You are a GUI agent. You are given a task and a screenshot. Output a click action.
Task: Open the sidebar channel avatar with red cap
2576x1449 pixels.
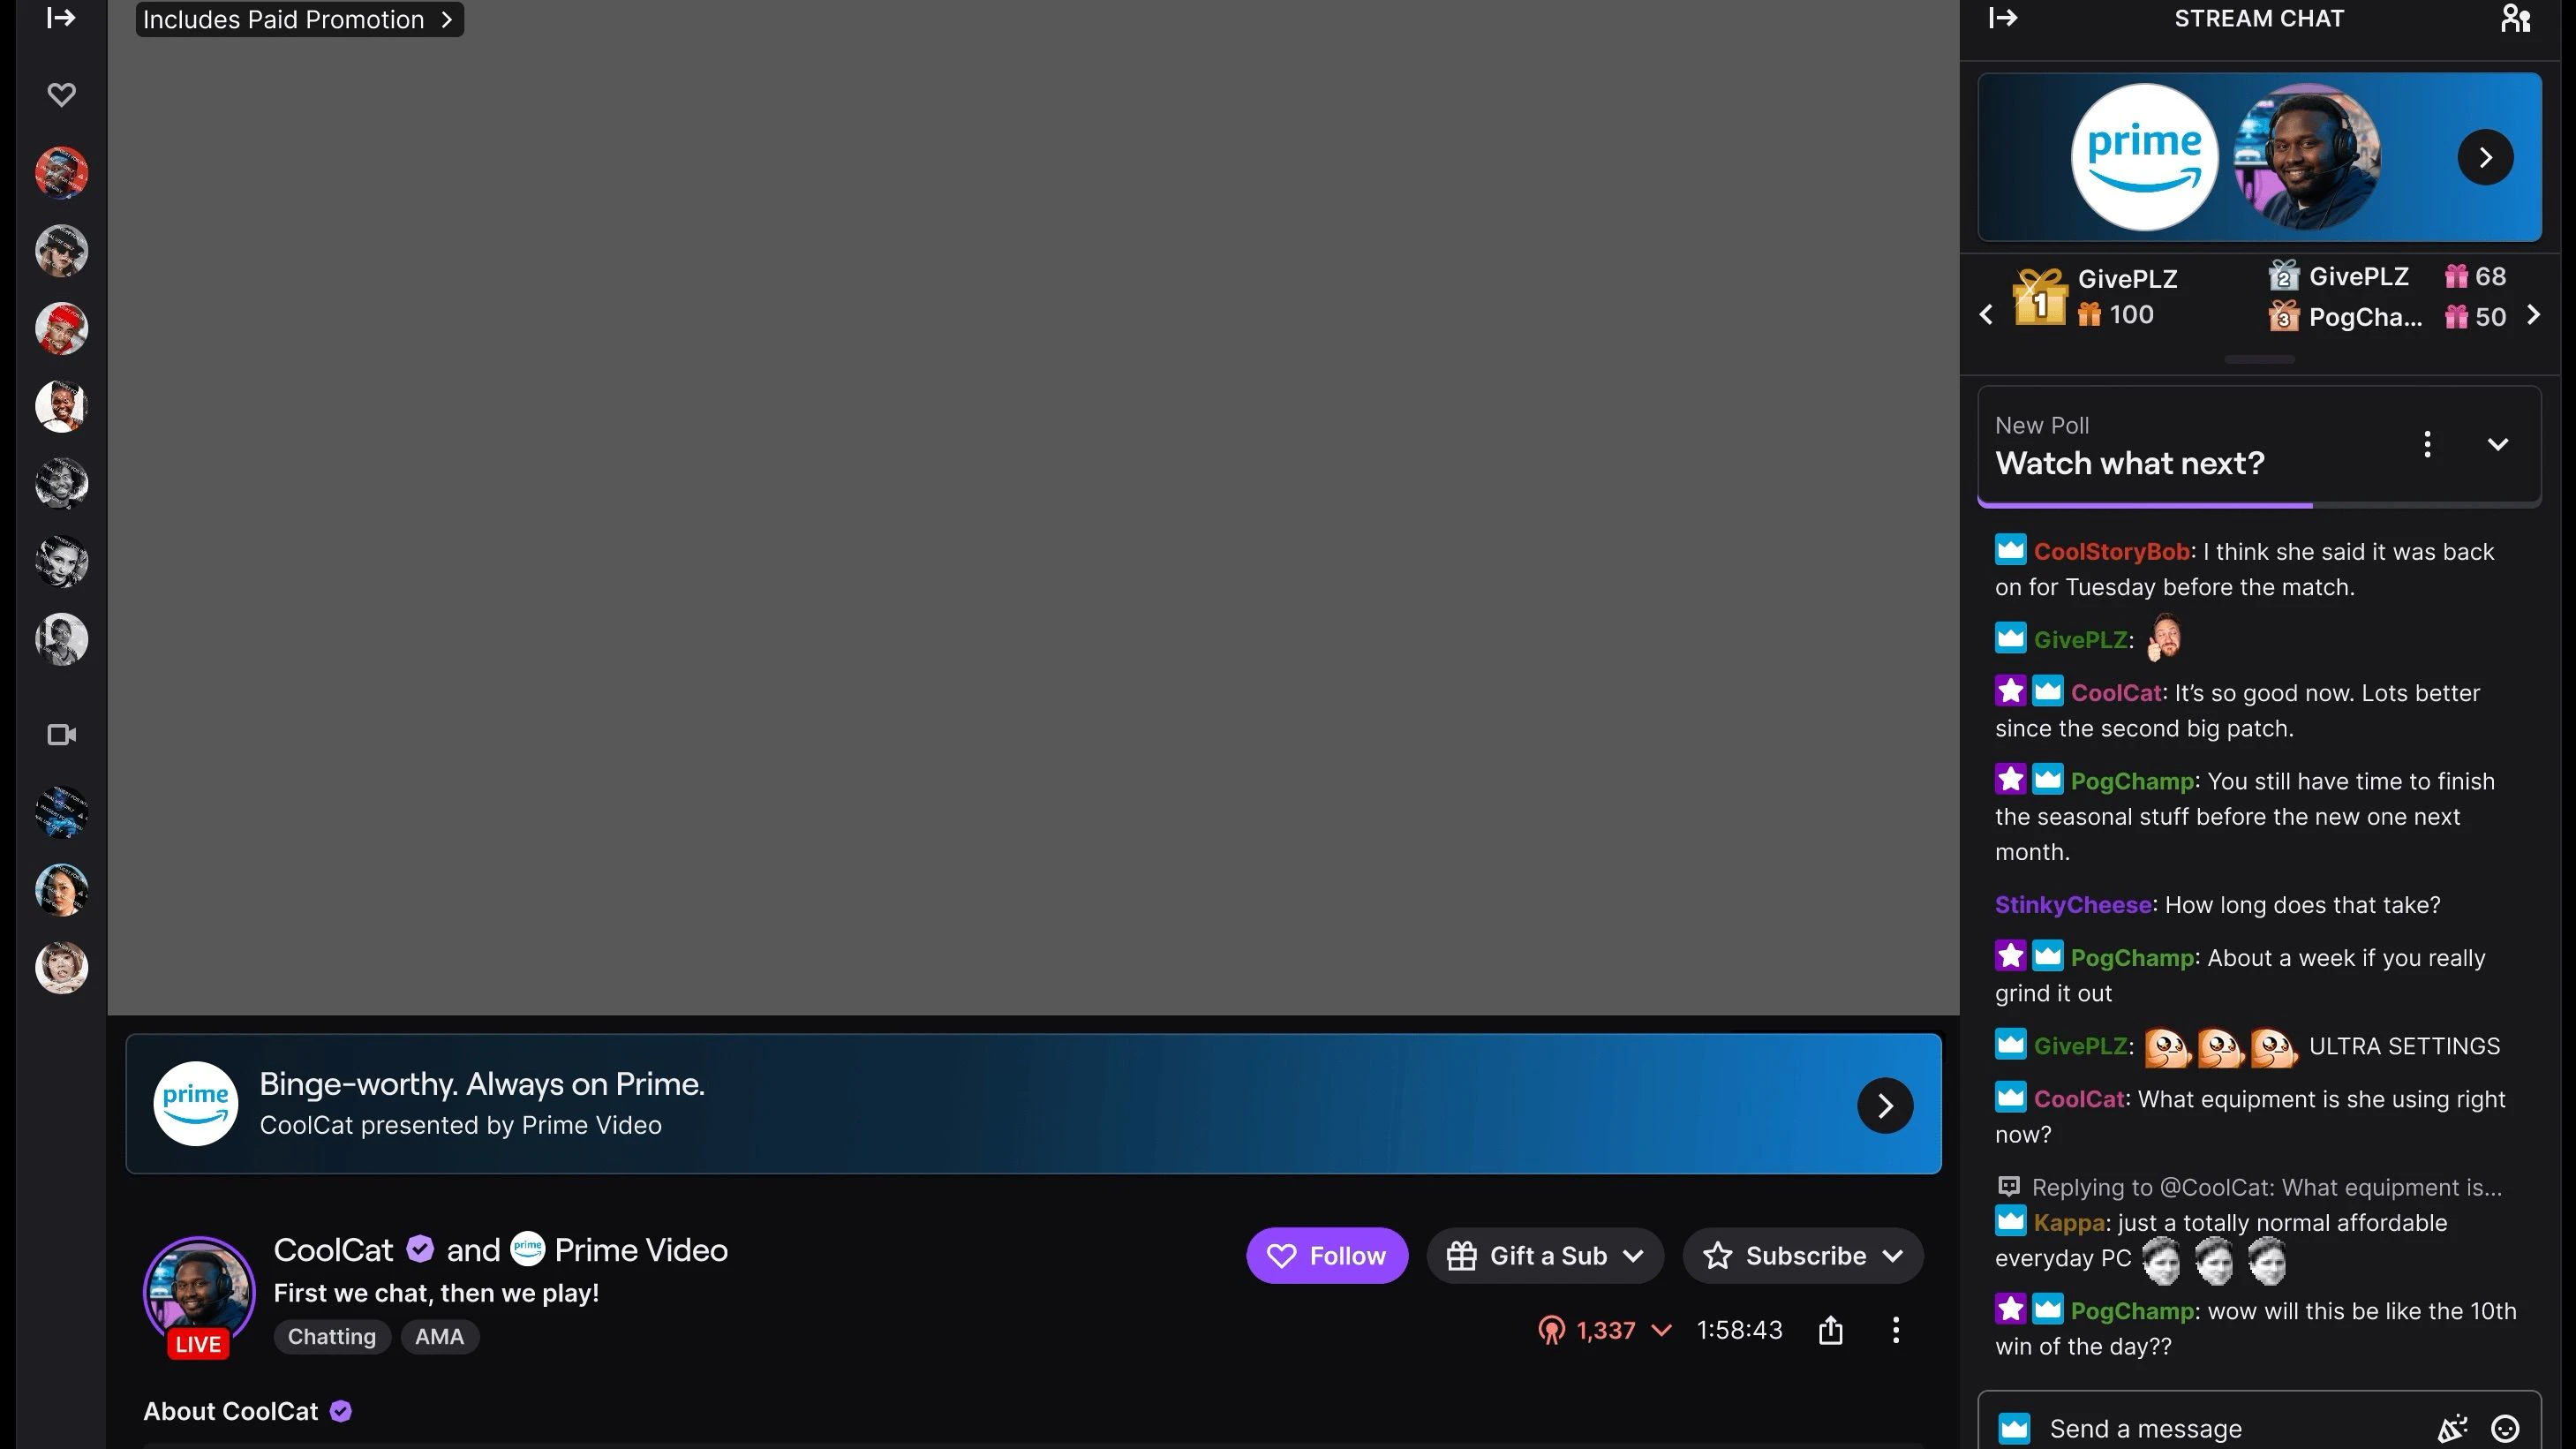pyautogui.click(x=61, y=328)
